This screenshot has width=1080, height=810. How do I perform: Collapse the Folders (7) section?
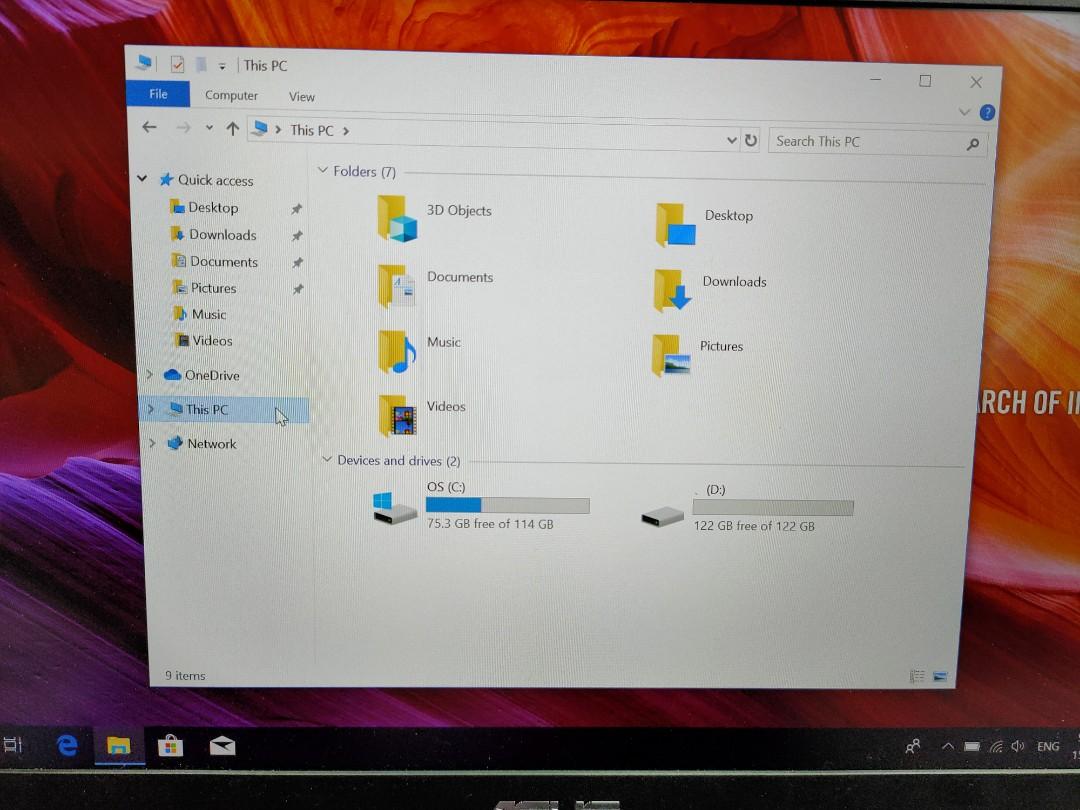[321, 171]
